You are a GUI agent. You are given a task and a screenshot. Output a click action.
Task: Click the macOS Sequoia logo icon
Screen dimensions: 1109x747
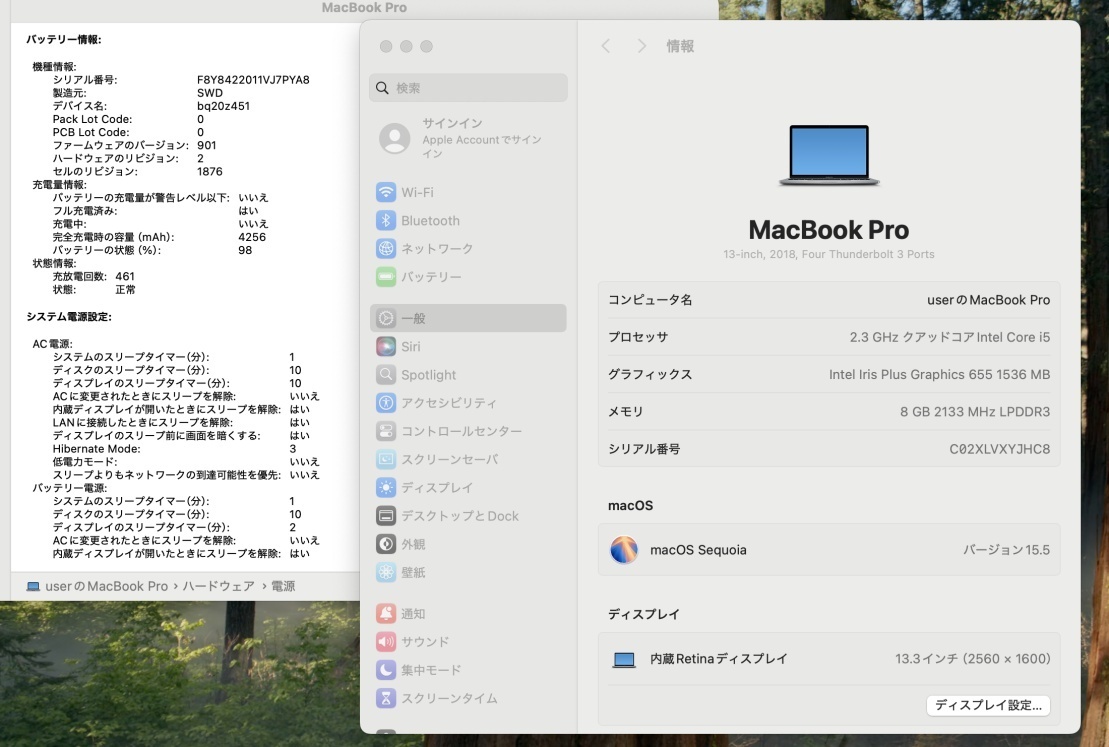(x=624, y=550)
